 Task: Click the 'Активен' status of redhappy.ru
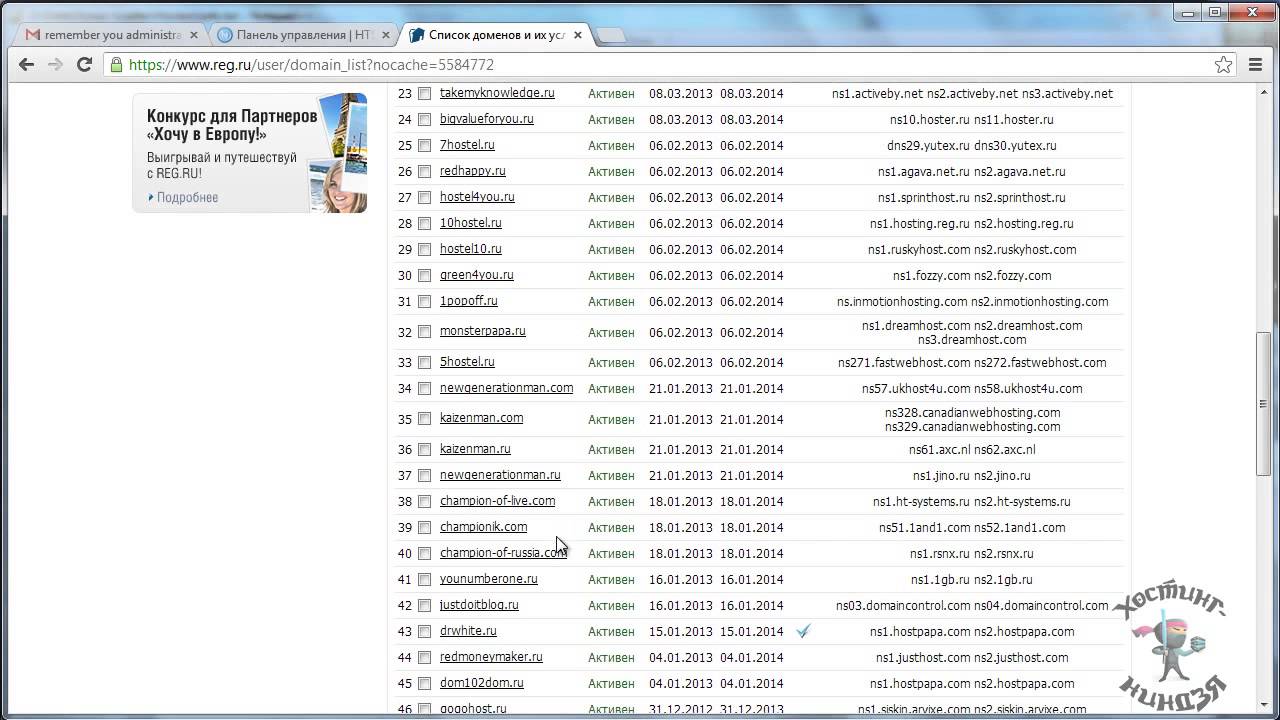tap(611, 171)
